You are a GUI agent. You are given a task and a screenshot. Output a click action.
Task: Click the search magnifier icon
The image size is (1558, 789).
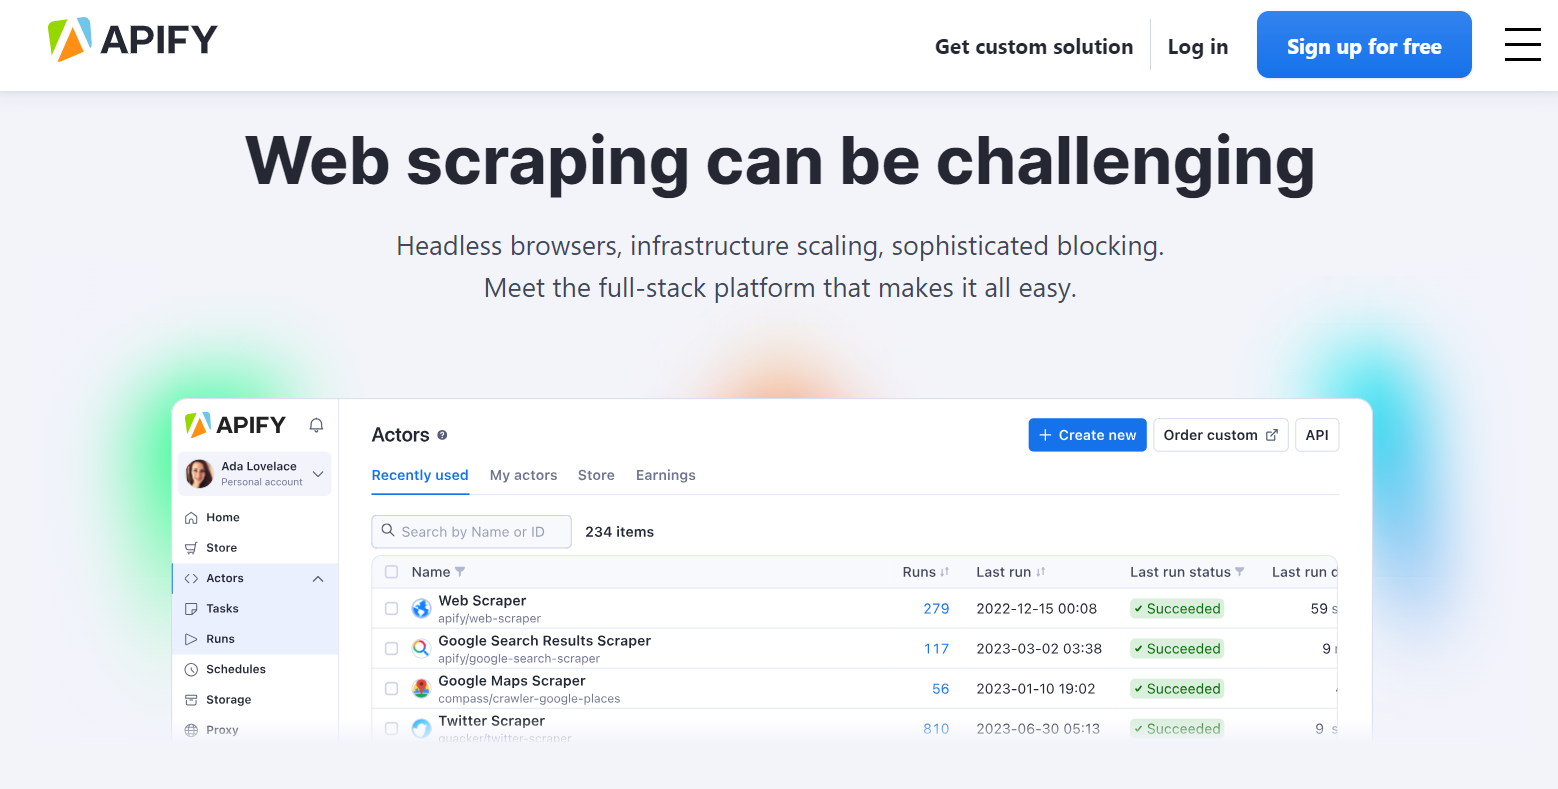point(388,531)
